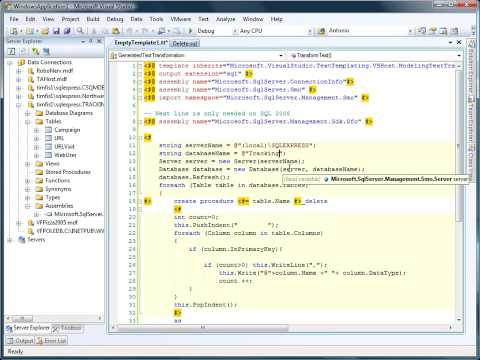Open the GeneratedTextTransformation class dropdown

281,55
